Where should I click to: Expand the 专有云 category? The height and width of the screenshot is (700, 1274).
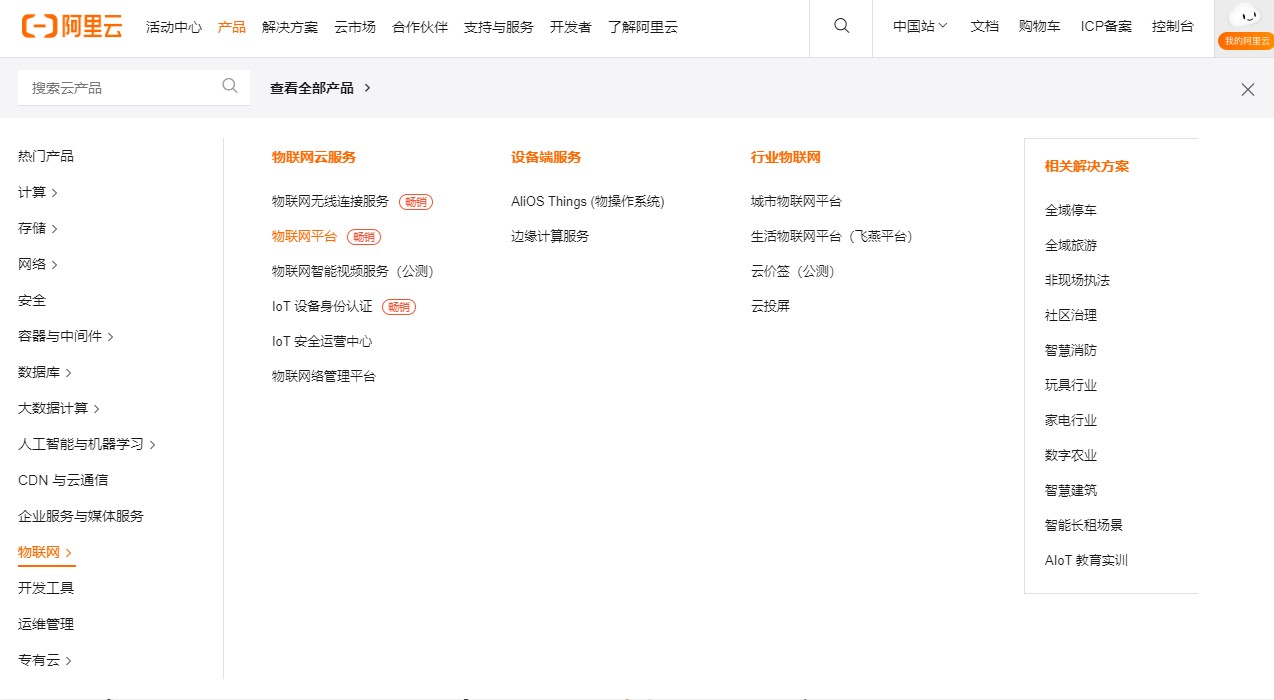click(45, 660)
